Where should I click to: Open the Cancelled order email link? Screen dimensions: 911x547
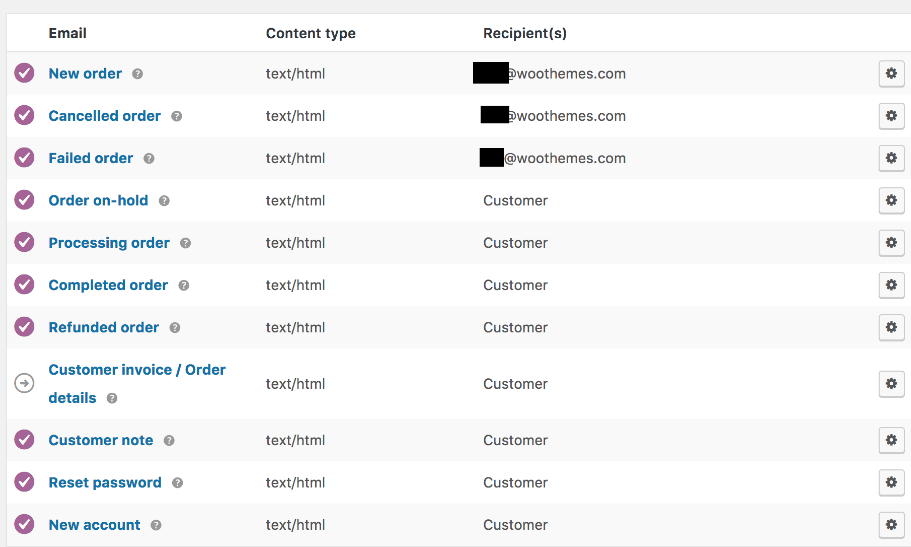[105, 116]
